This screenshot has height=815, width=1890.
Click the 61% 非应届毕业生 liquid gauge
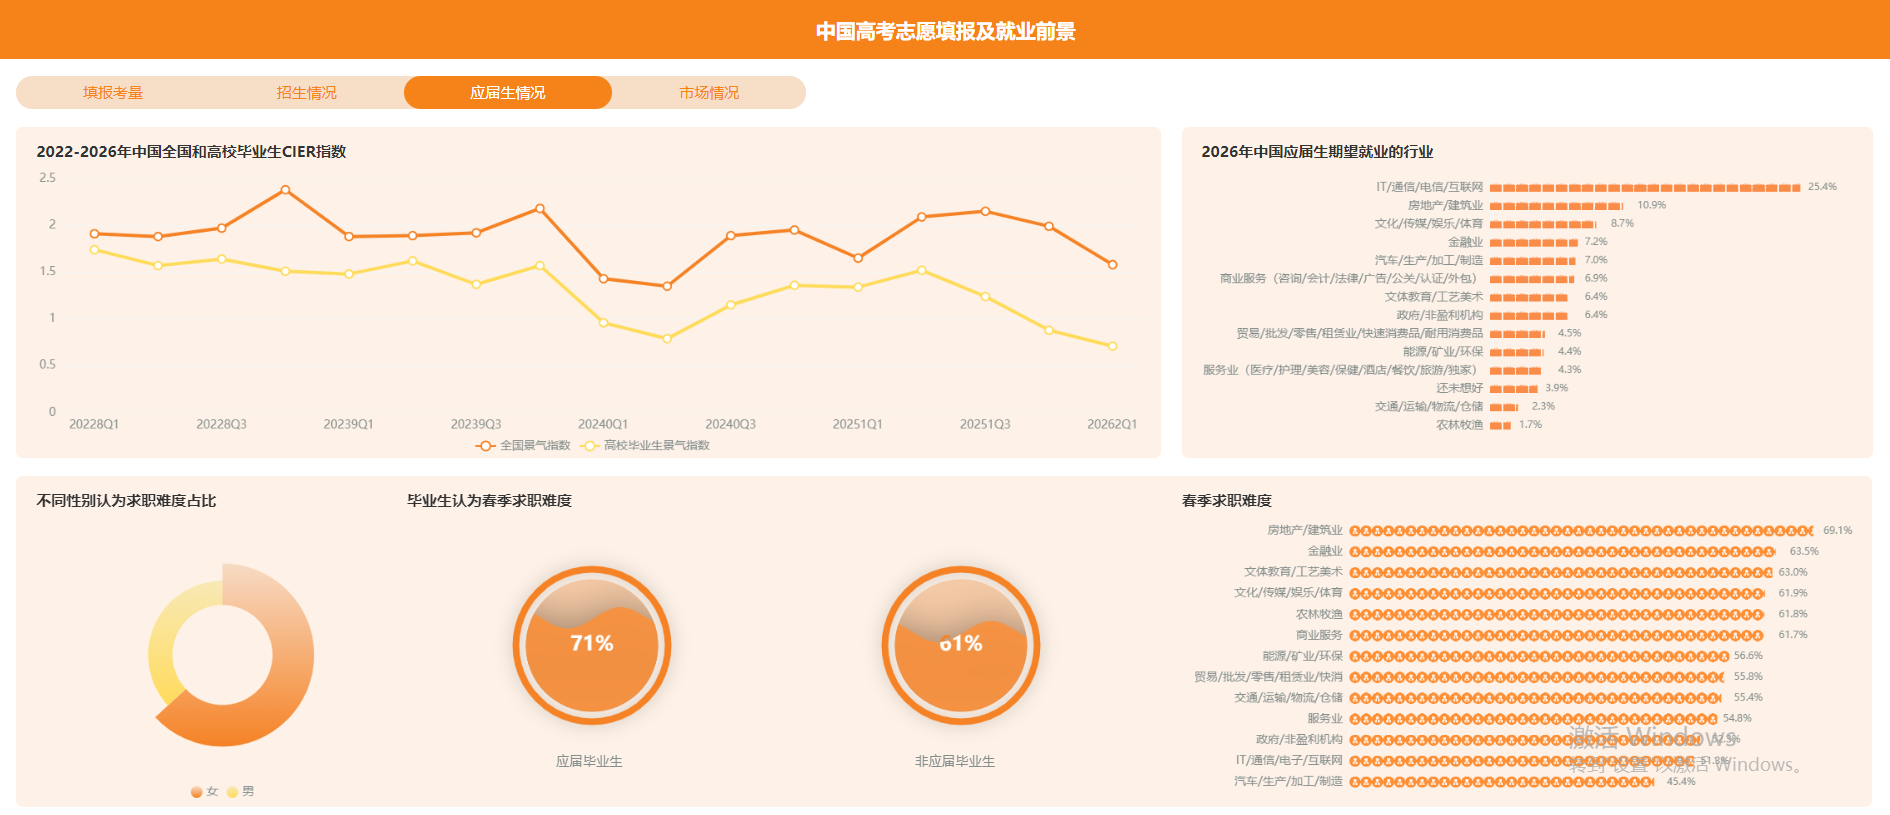[961, 645]
